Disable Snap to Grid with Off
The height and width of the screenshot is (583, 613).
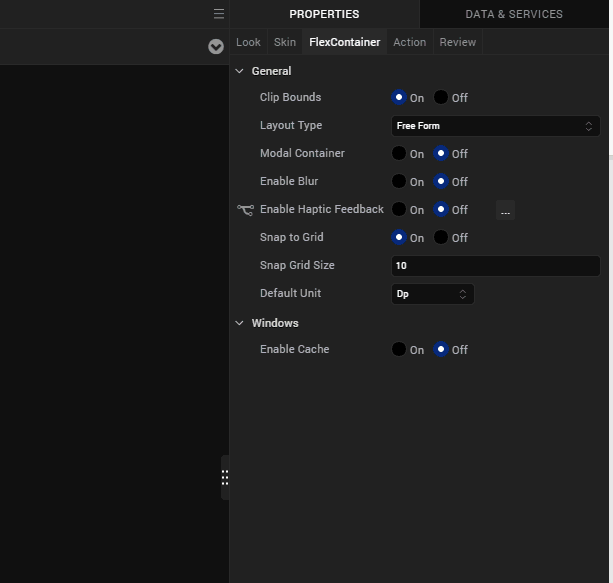pyautogui.click(x=441, y=238)
